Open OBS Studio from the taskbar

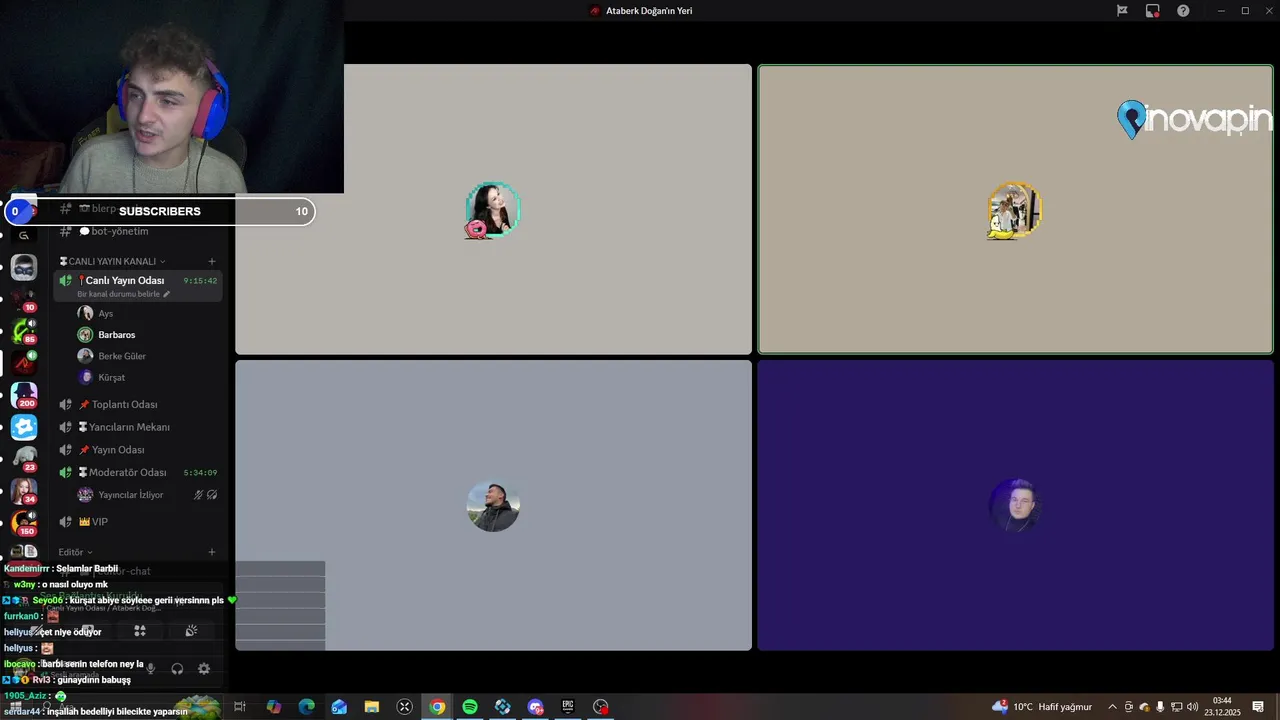point(601,707)
